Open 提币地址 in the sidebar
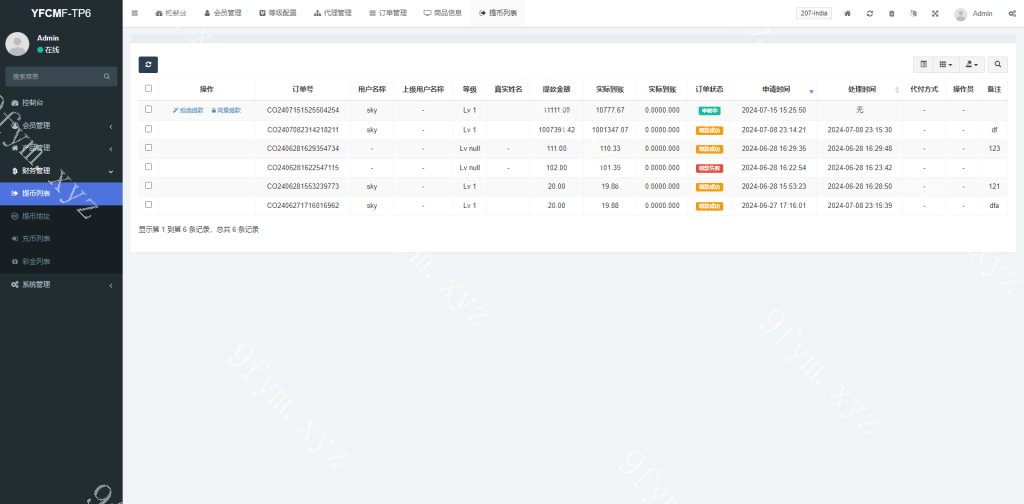 pyautogui.click(x=61, y=216)
